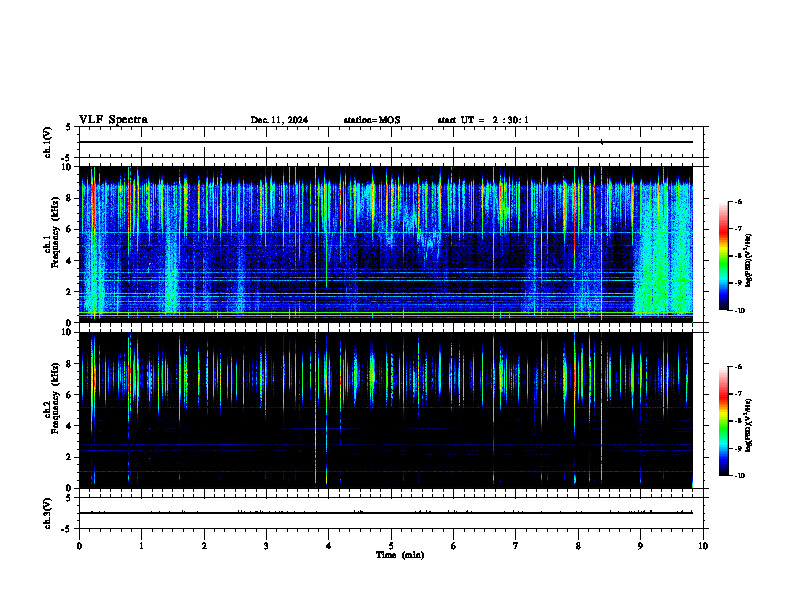Click time-axis tick label "3"
The height and width of the screenshot is (612, 792).
[x=266, y=546]
